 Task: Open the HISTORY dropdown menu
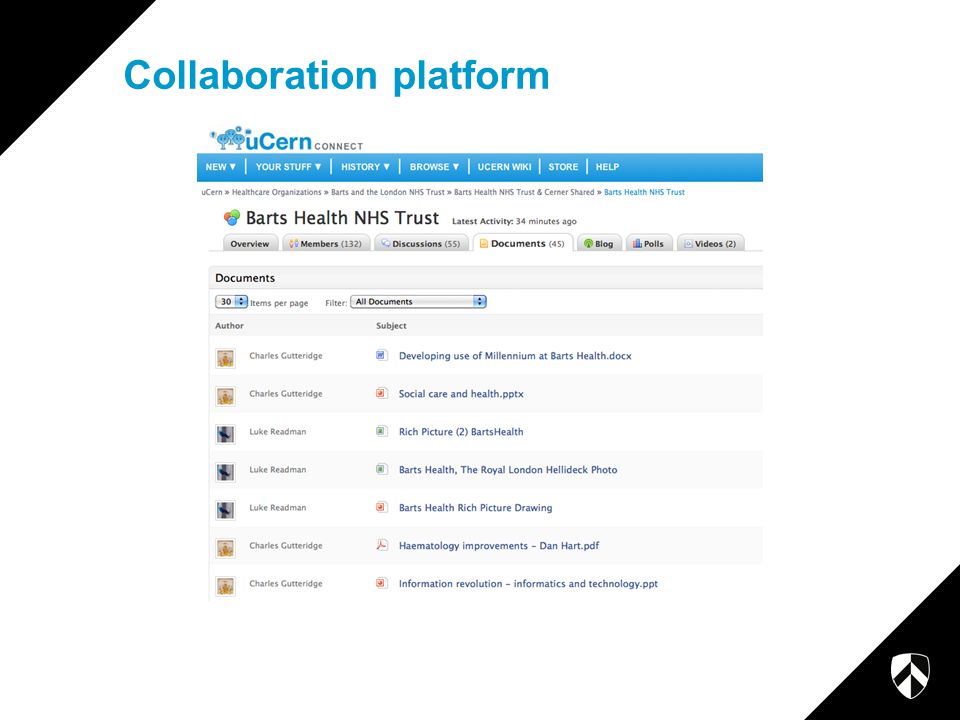point(366,167)
